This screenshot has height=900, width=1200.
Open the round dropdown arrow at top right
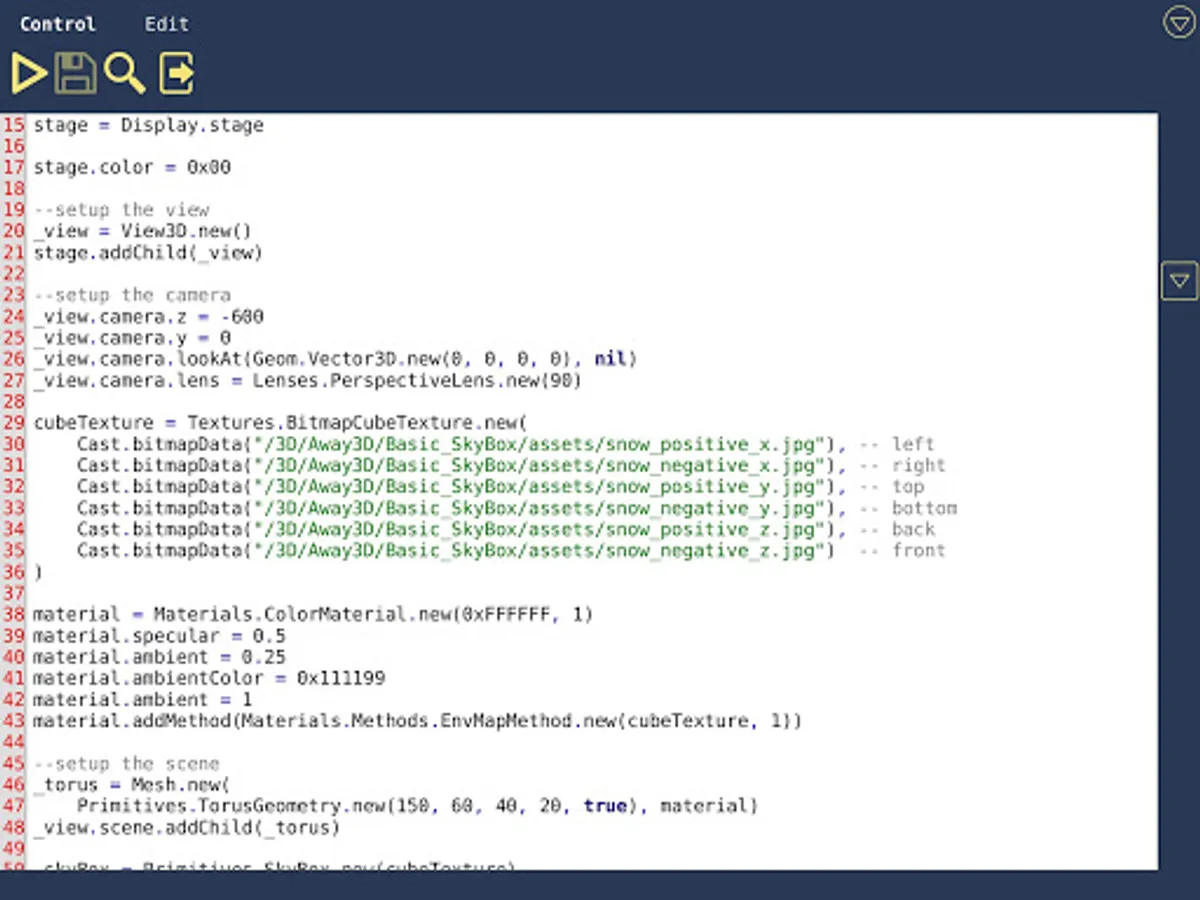click(x=1180, y=22)
